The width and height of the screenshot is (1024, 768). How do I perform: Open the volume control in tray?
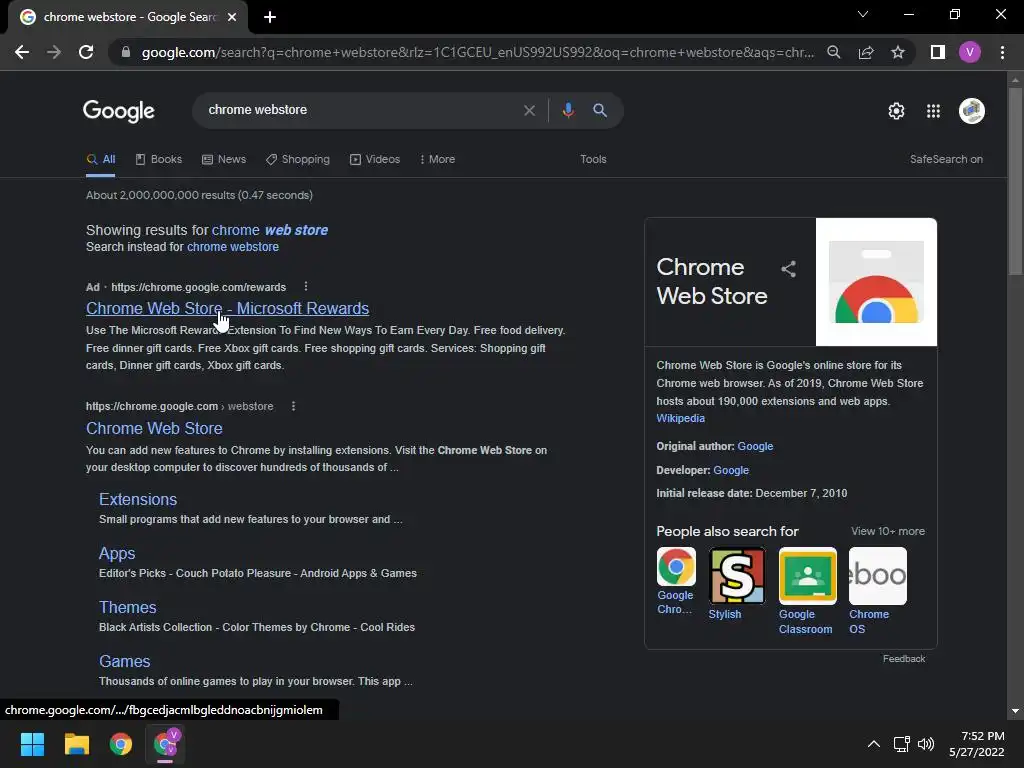(x=926, y=744)
